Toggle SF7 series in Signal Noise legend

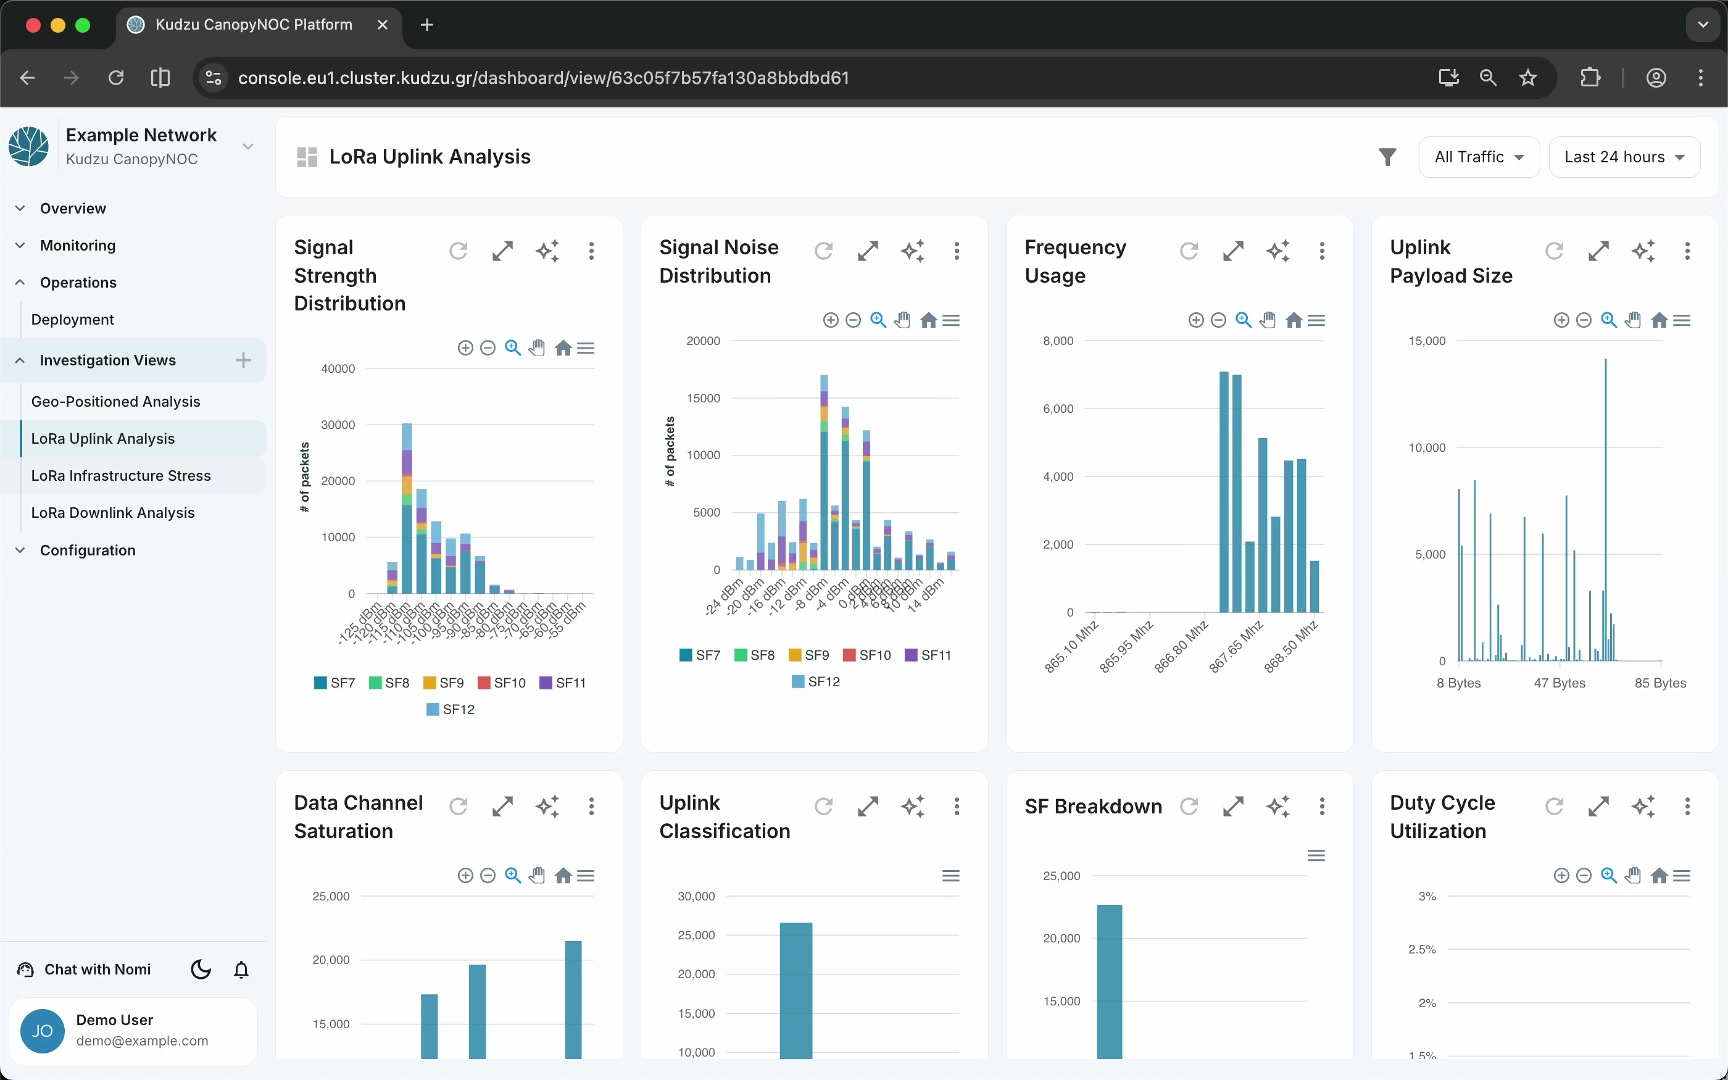(700, 655)
